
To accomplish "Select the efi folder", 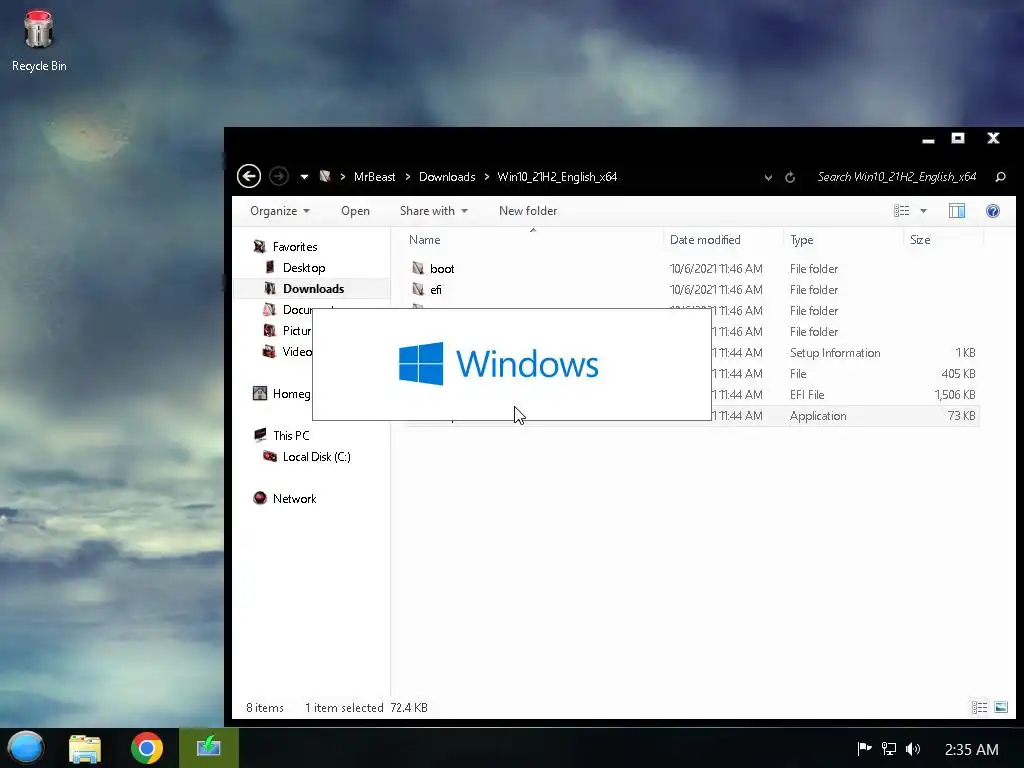I will [x=436, y=290].
